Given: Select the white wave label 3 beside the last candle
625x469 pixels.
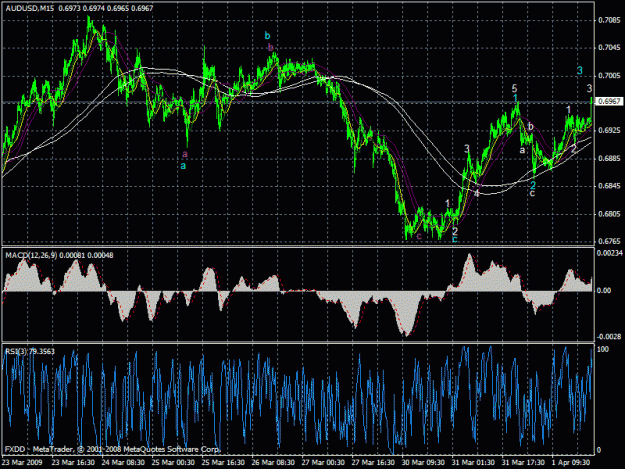Looking at the screenshot, I should point(590,88).
